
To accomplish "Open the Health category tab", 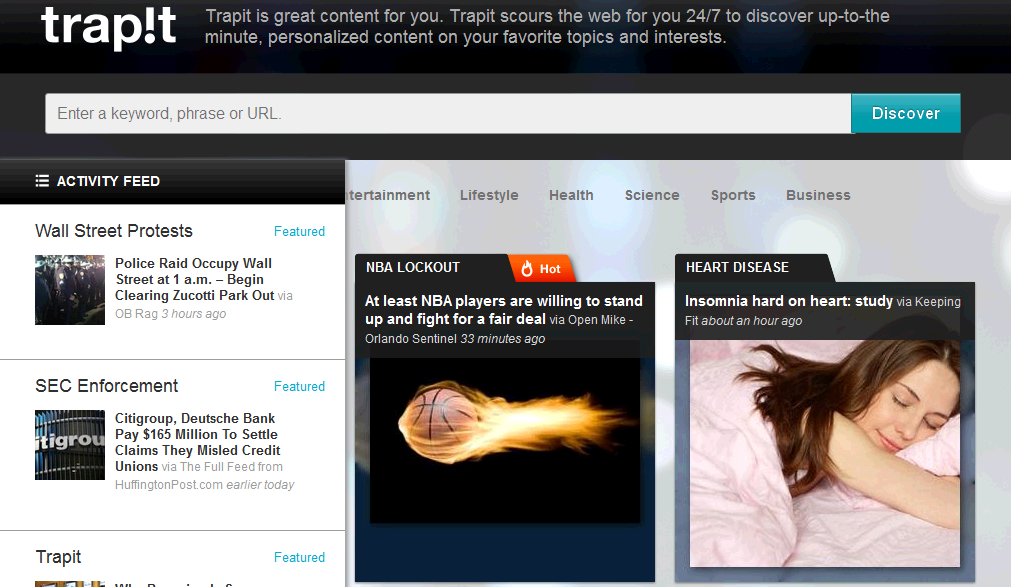I will click(x=571, y=195).
